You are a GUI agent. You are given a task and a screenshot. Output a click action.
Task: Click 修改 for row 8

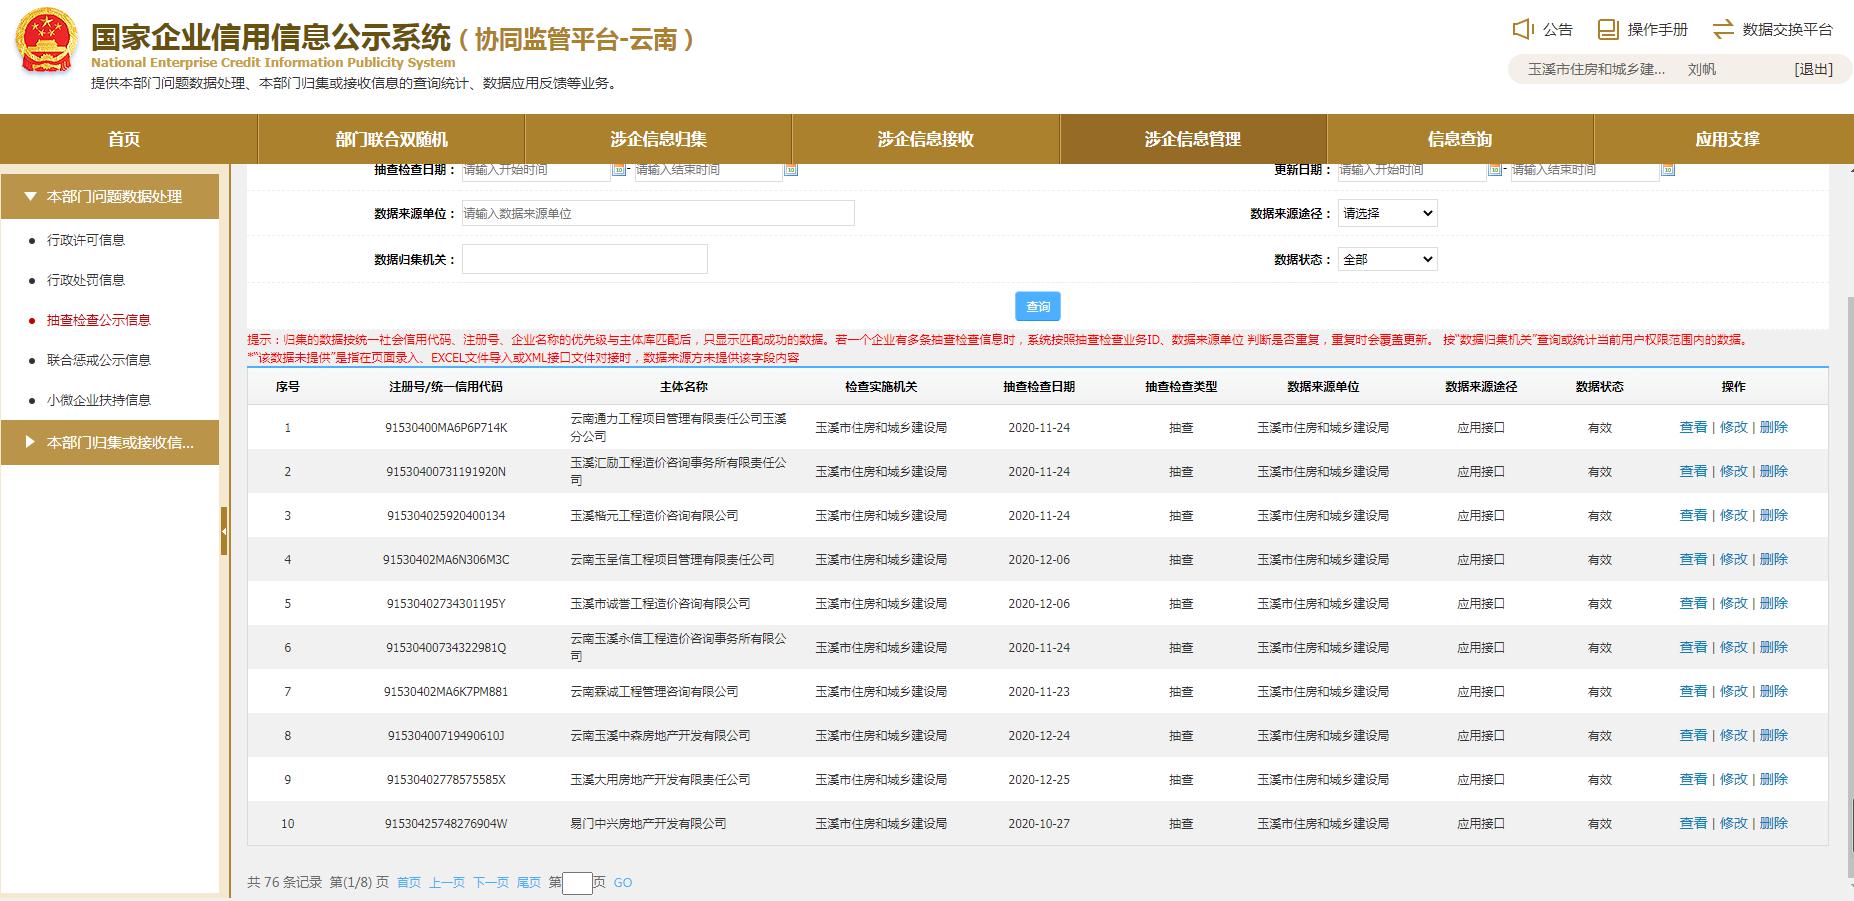coord(1733,735)
